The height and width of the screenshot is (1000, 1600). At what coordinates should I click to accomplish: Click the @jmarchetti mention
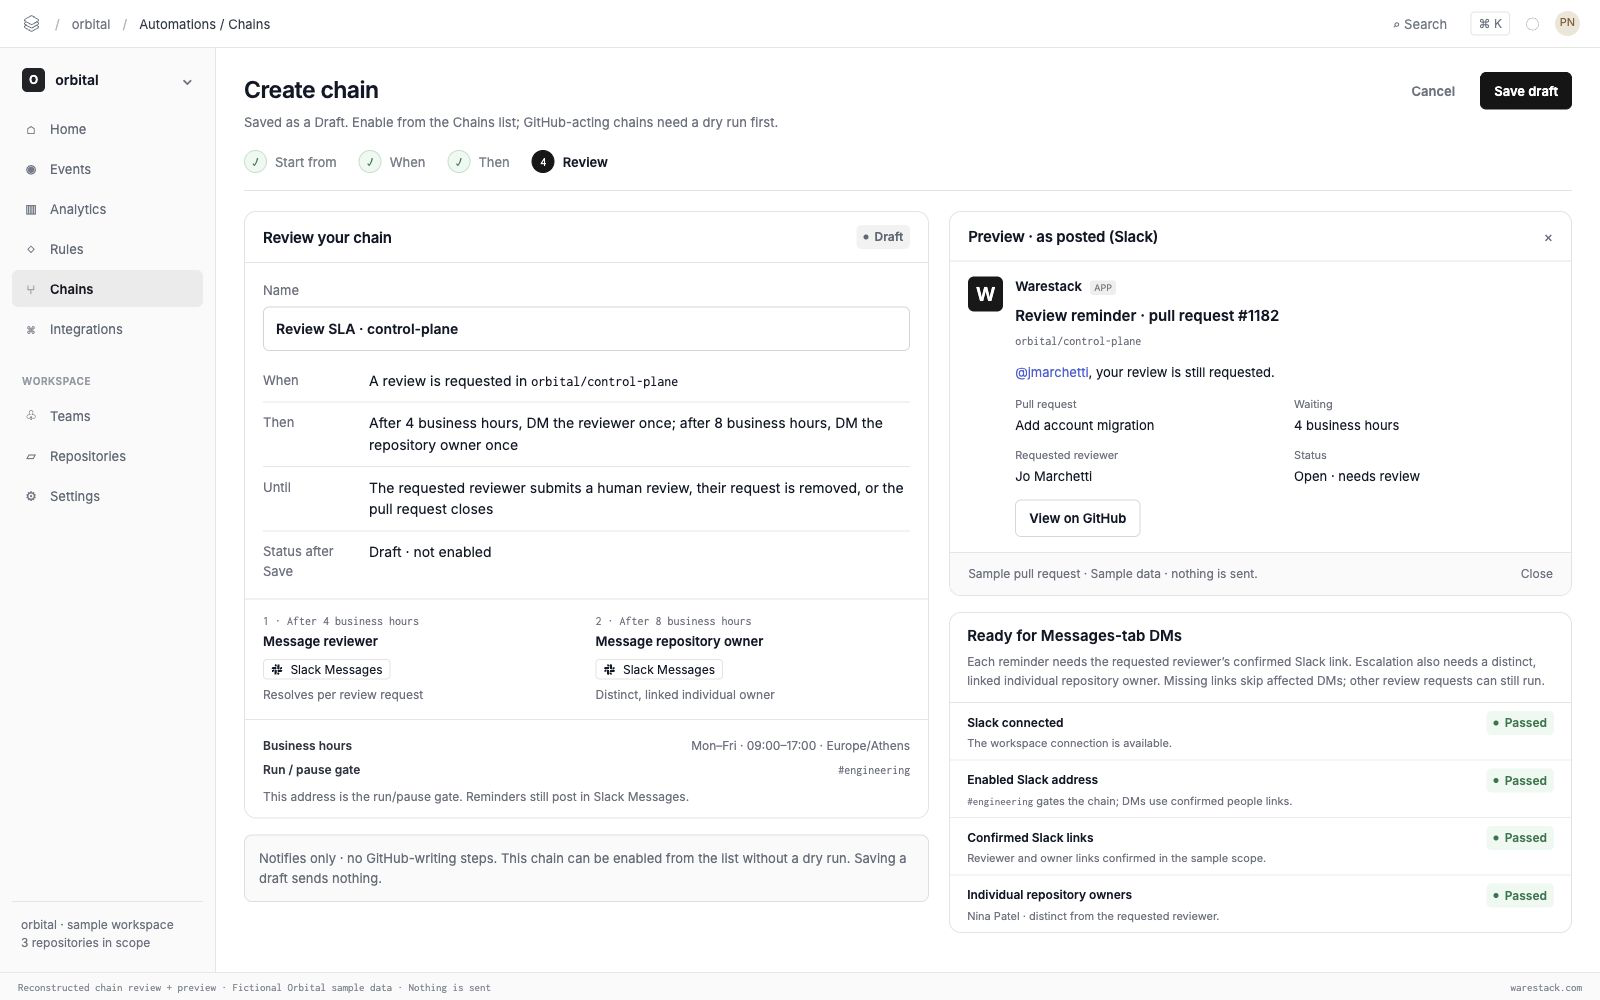1052,372
